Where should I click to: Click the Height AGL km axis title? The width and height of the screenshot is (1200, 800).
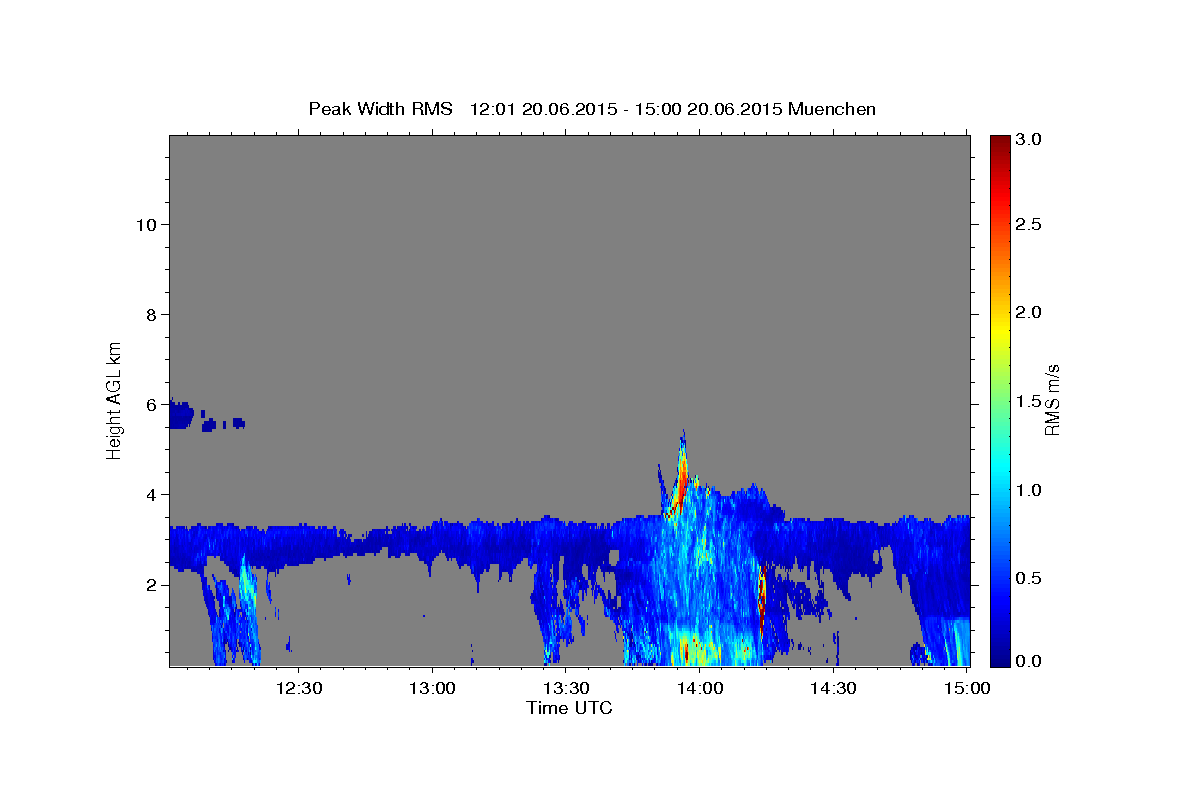(115, 399)
